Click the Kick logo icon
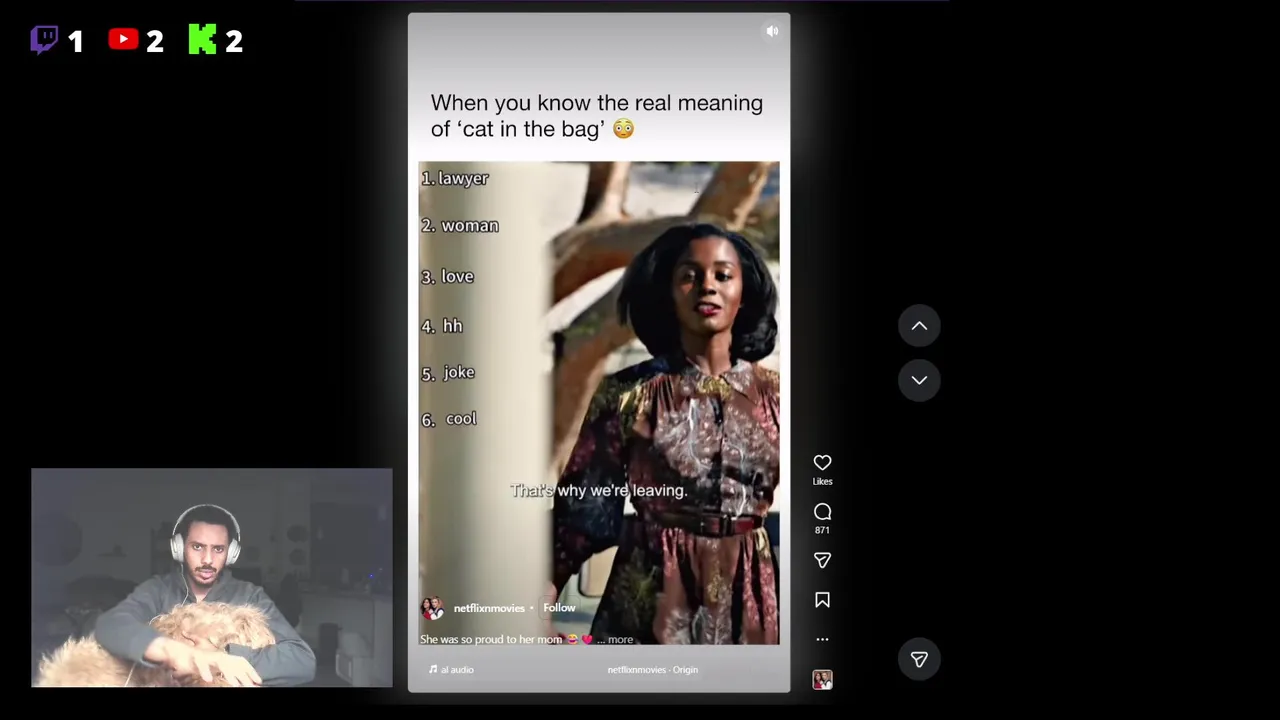1280x720 pixels. coord(202,40)
